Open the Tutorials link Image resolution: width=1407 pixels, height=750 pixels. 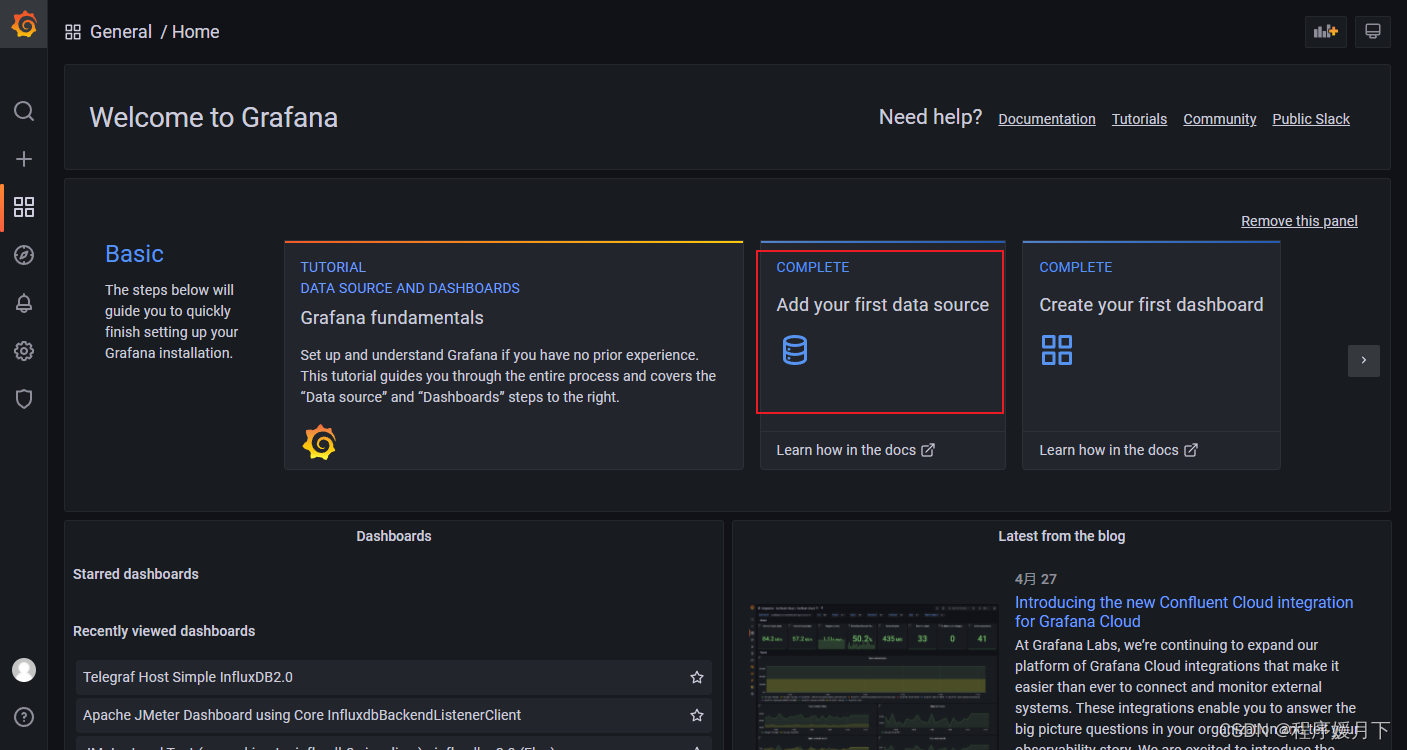coord(1140,119)
